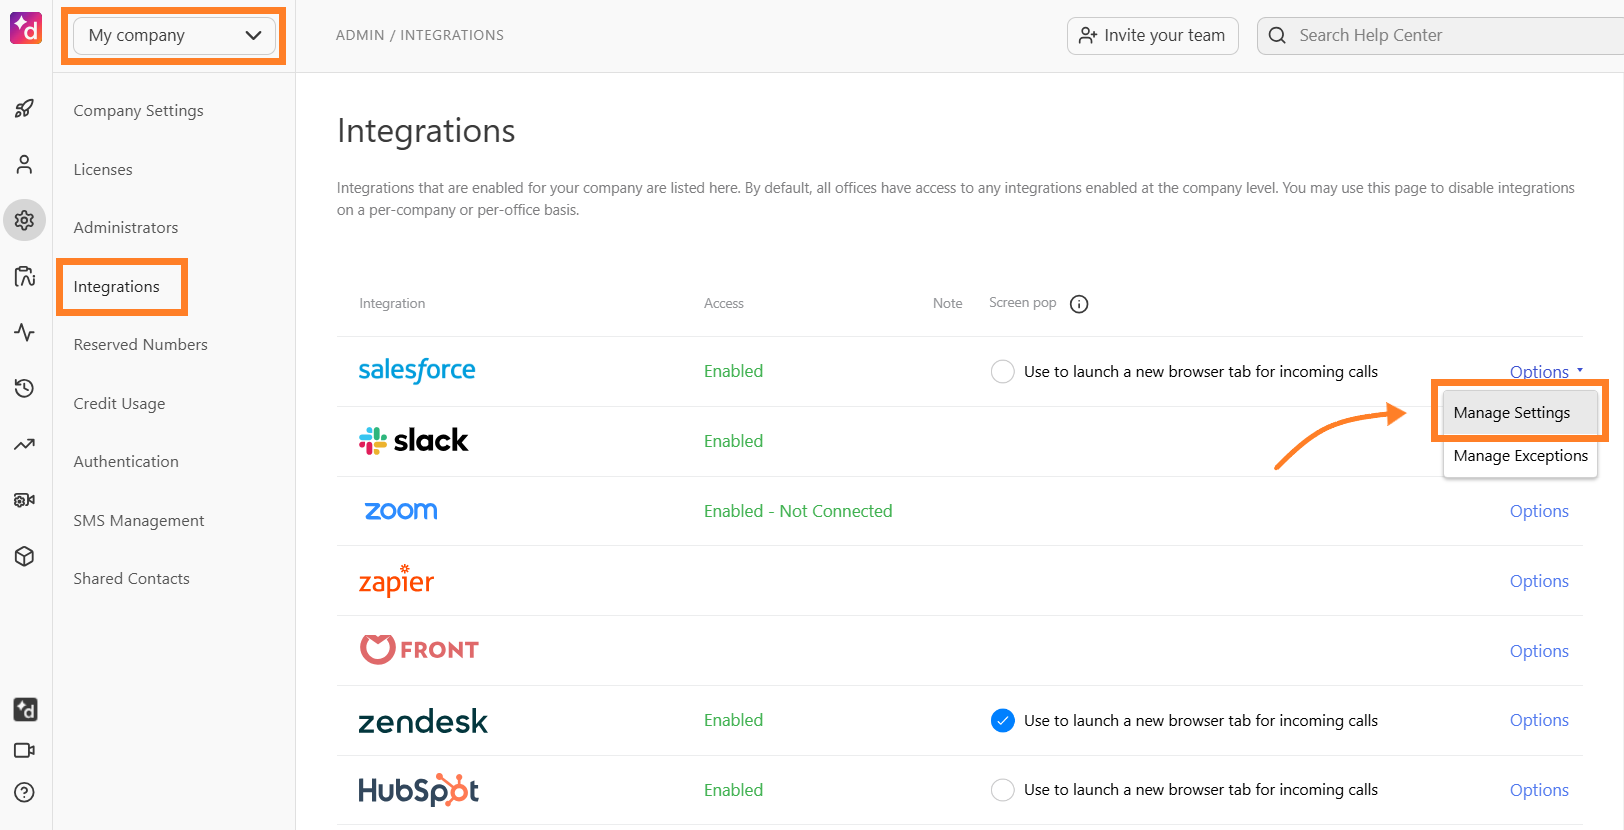The height and width of the screenshot is (830, 1624).
Task: Open Front Options dropdown
Action: 1539,651
